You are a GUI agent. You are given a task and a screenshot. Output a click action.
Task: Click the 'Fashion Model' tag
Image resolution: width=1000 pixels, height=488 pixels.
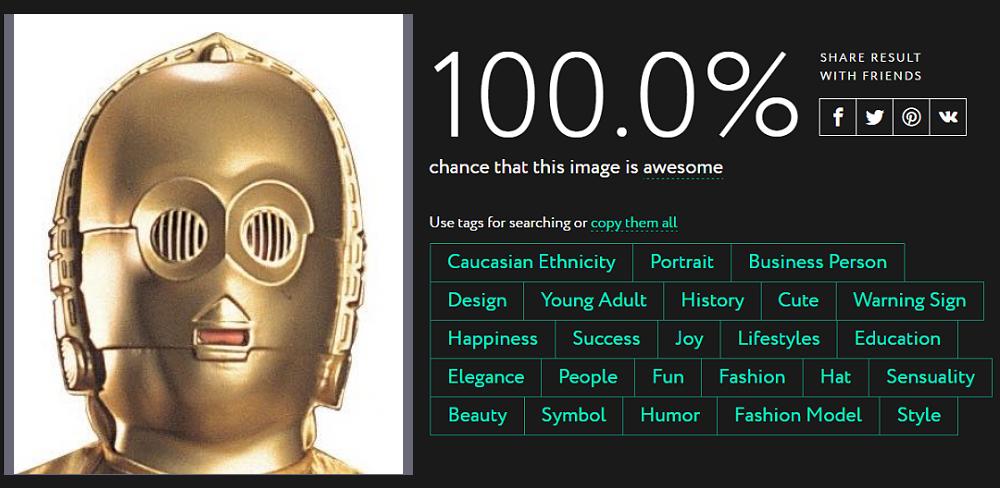798,415
